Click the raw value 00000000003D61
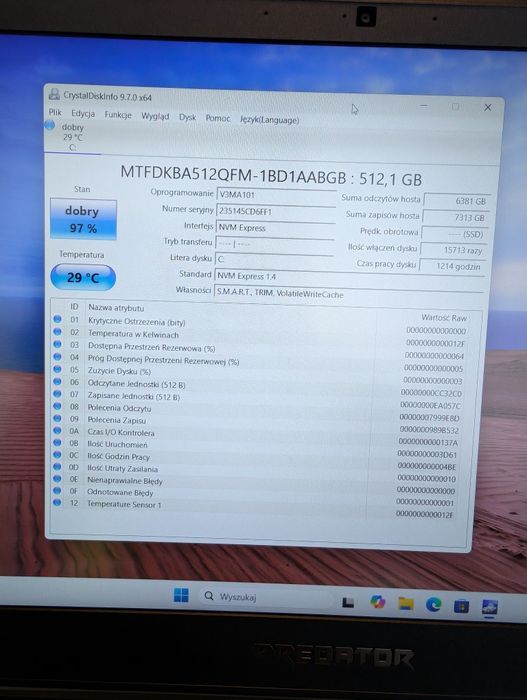Viewport: 527px width, 700px height. (427, 454)
